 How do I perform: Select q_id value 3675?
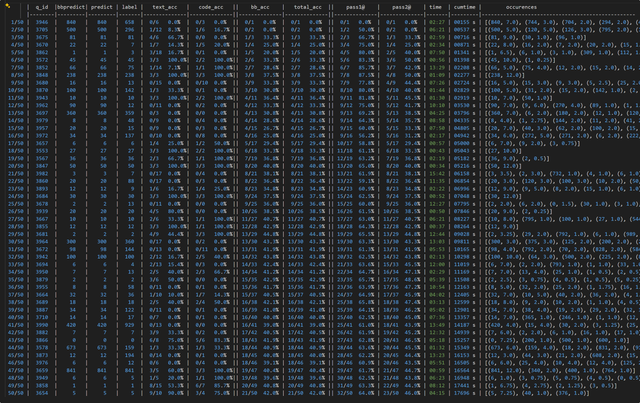pos(42,37)
